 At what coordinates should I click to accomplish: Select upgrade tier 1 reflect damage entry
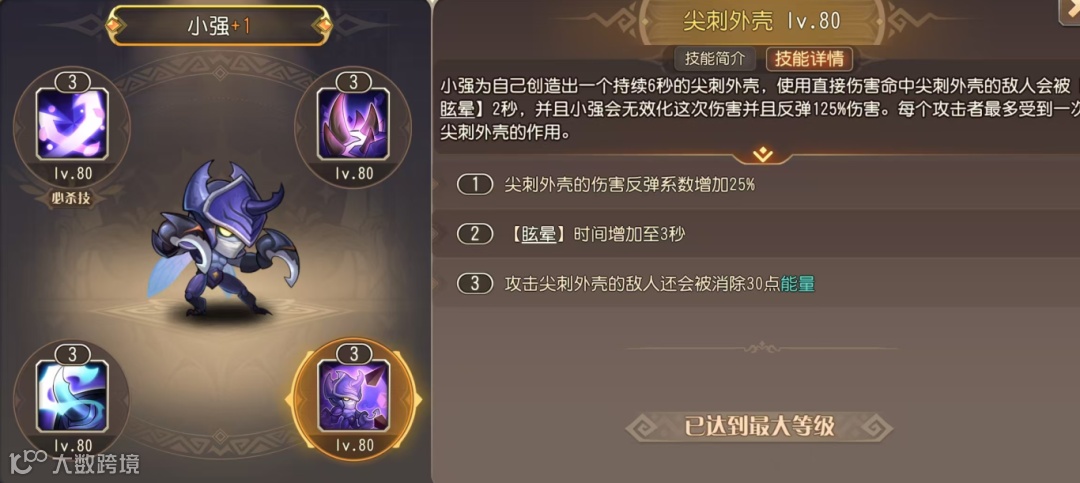click(x=755, y=185)
